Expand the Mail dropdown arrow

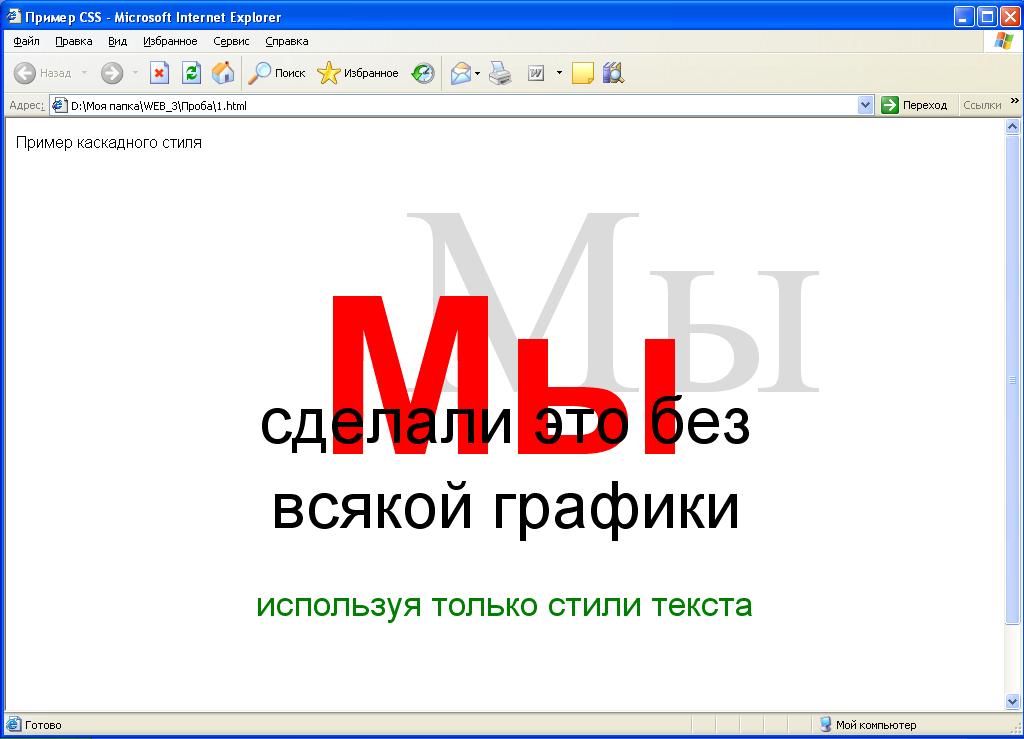pos(477,73)
